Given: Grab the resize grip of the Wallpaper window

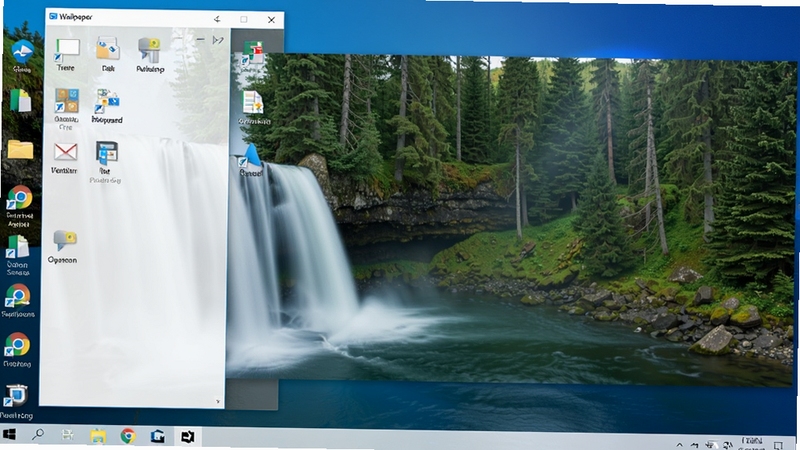Looking at the screenshot, I should pos(218,402).
